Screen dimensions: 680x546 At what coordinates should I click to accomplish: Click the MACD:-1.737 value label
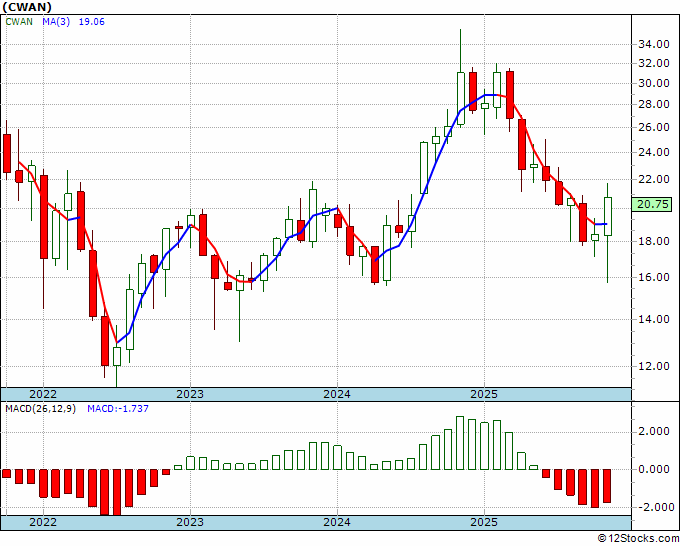pos(118,409)
